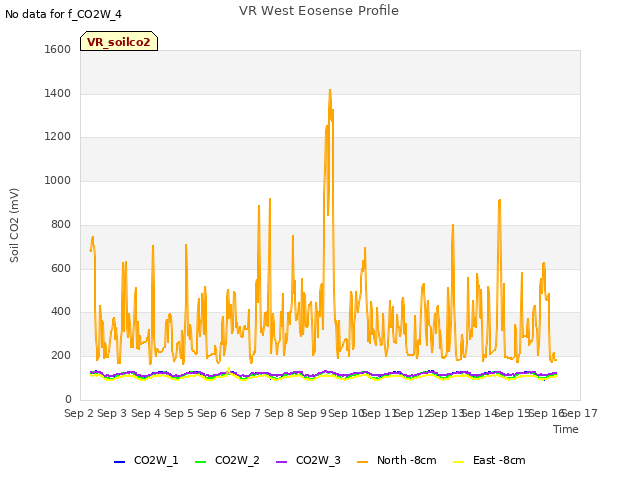640x480 pixels.
Task: Click the orange North -8cm legend swatch
Action: click(x=362, y=462)
